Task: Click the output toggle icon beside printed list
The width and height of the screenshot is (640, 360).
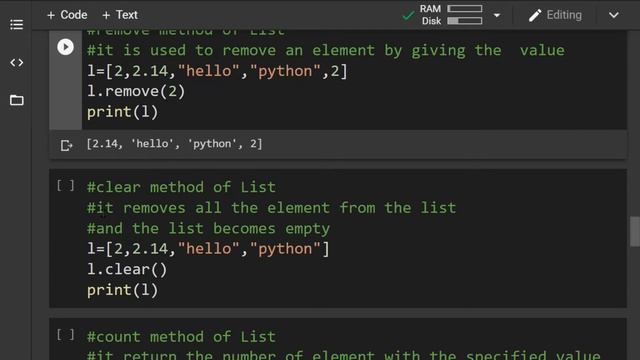Action: (x=66, y=145)
